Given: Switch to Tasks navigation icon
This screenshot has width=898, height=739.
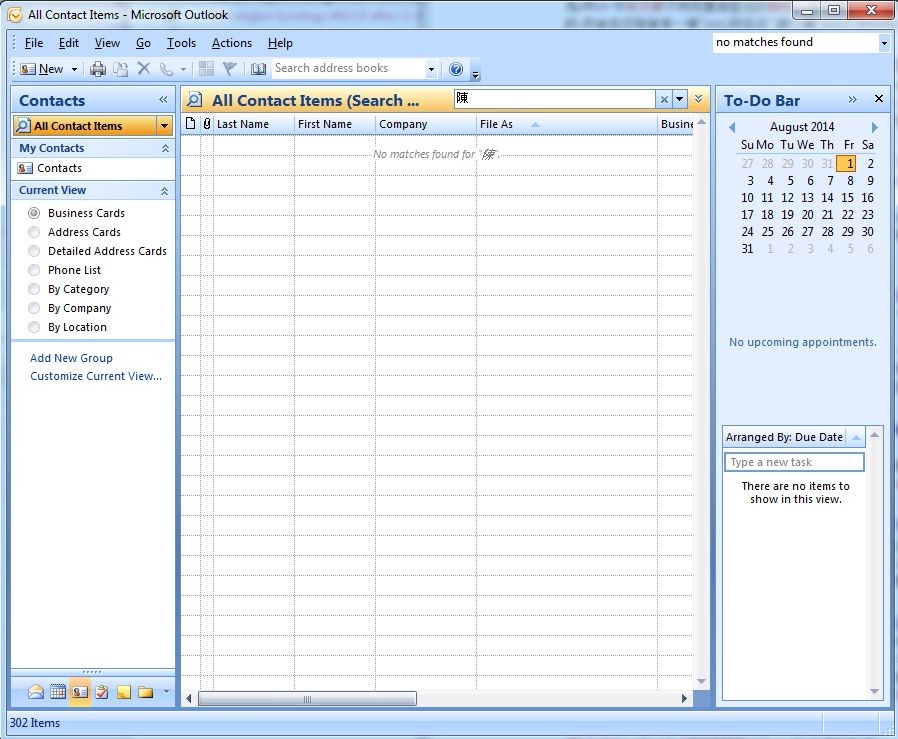Looking at the screenshot, I should click(102, 692).
